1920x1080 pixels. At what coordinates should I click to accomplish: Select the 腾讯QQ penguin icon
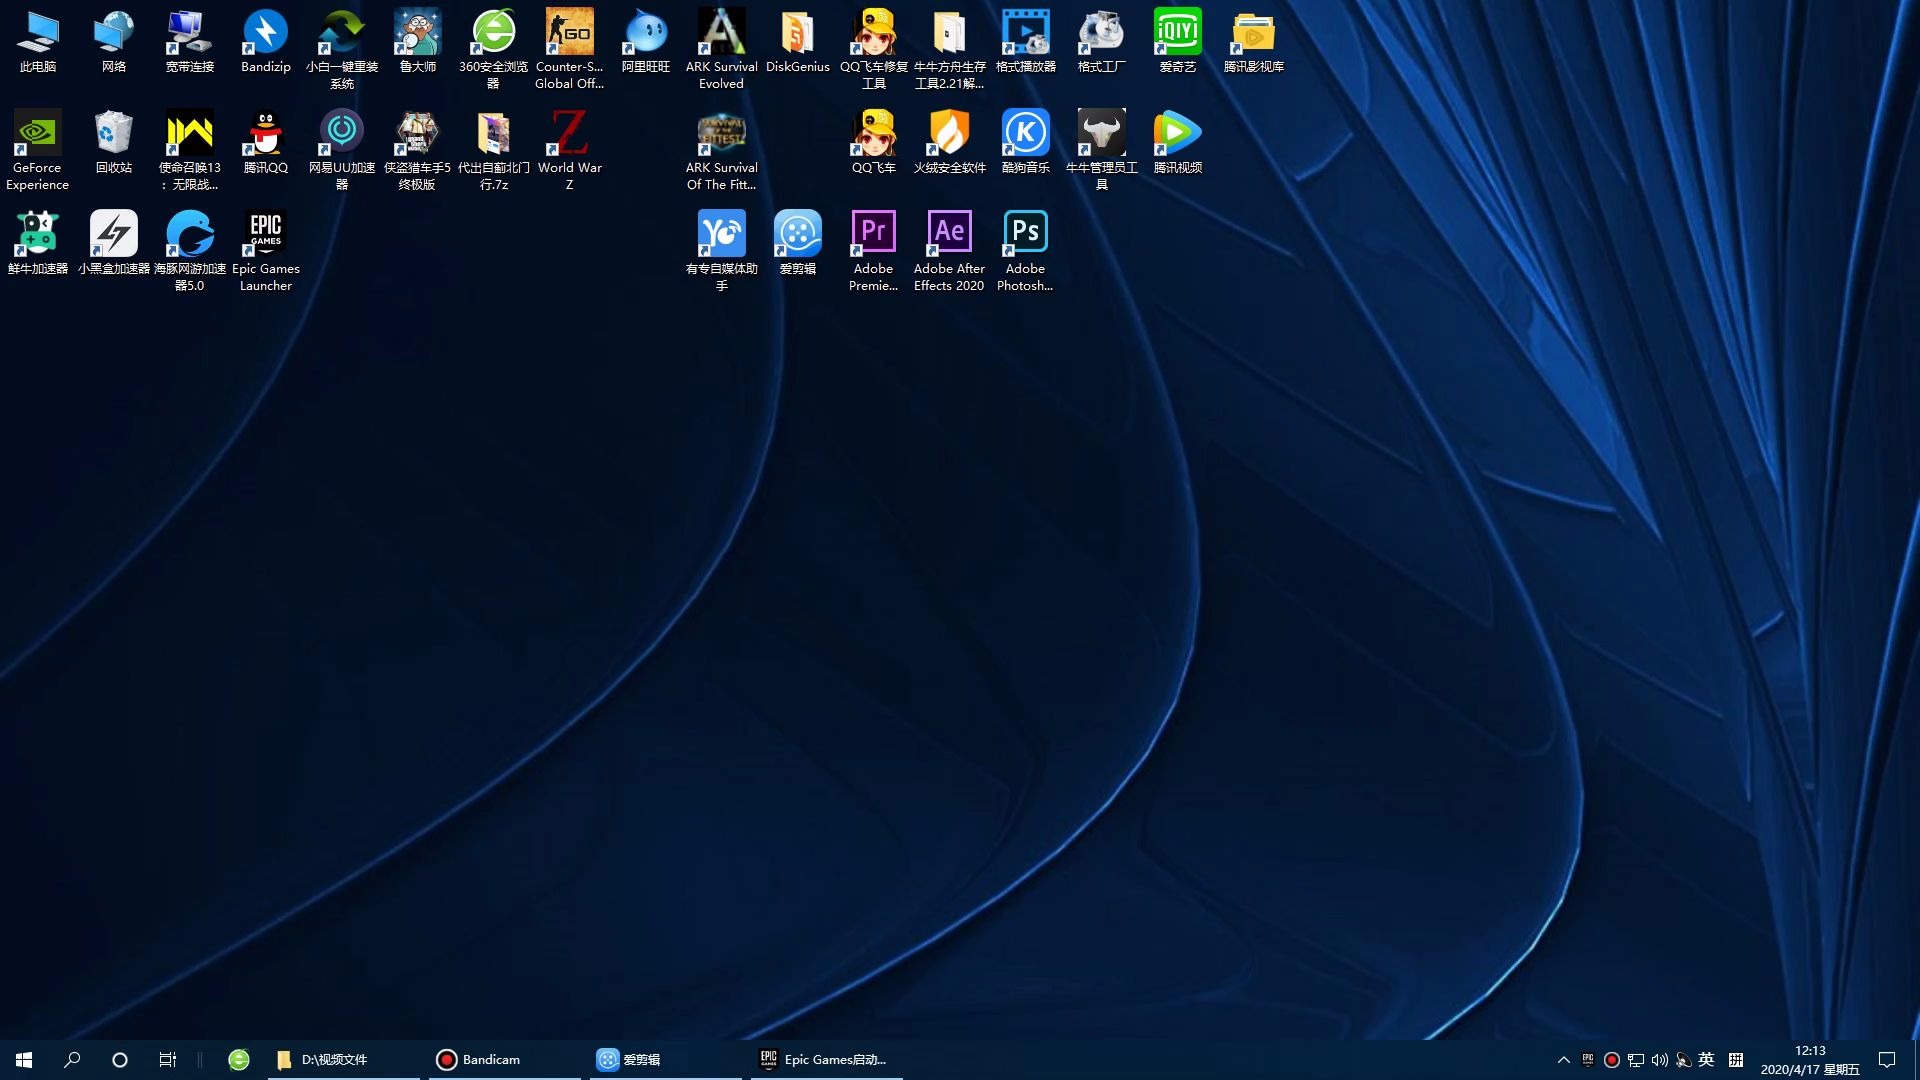266,133
